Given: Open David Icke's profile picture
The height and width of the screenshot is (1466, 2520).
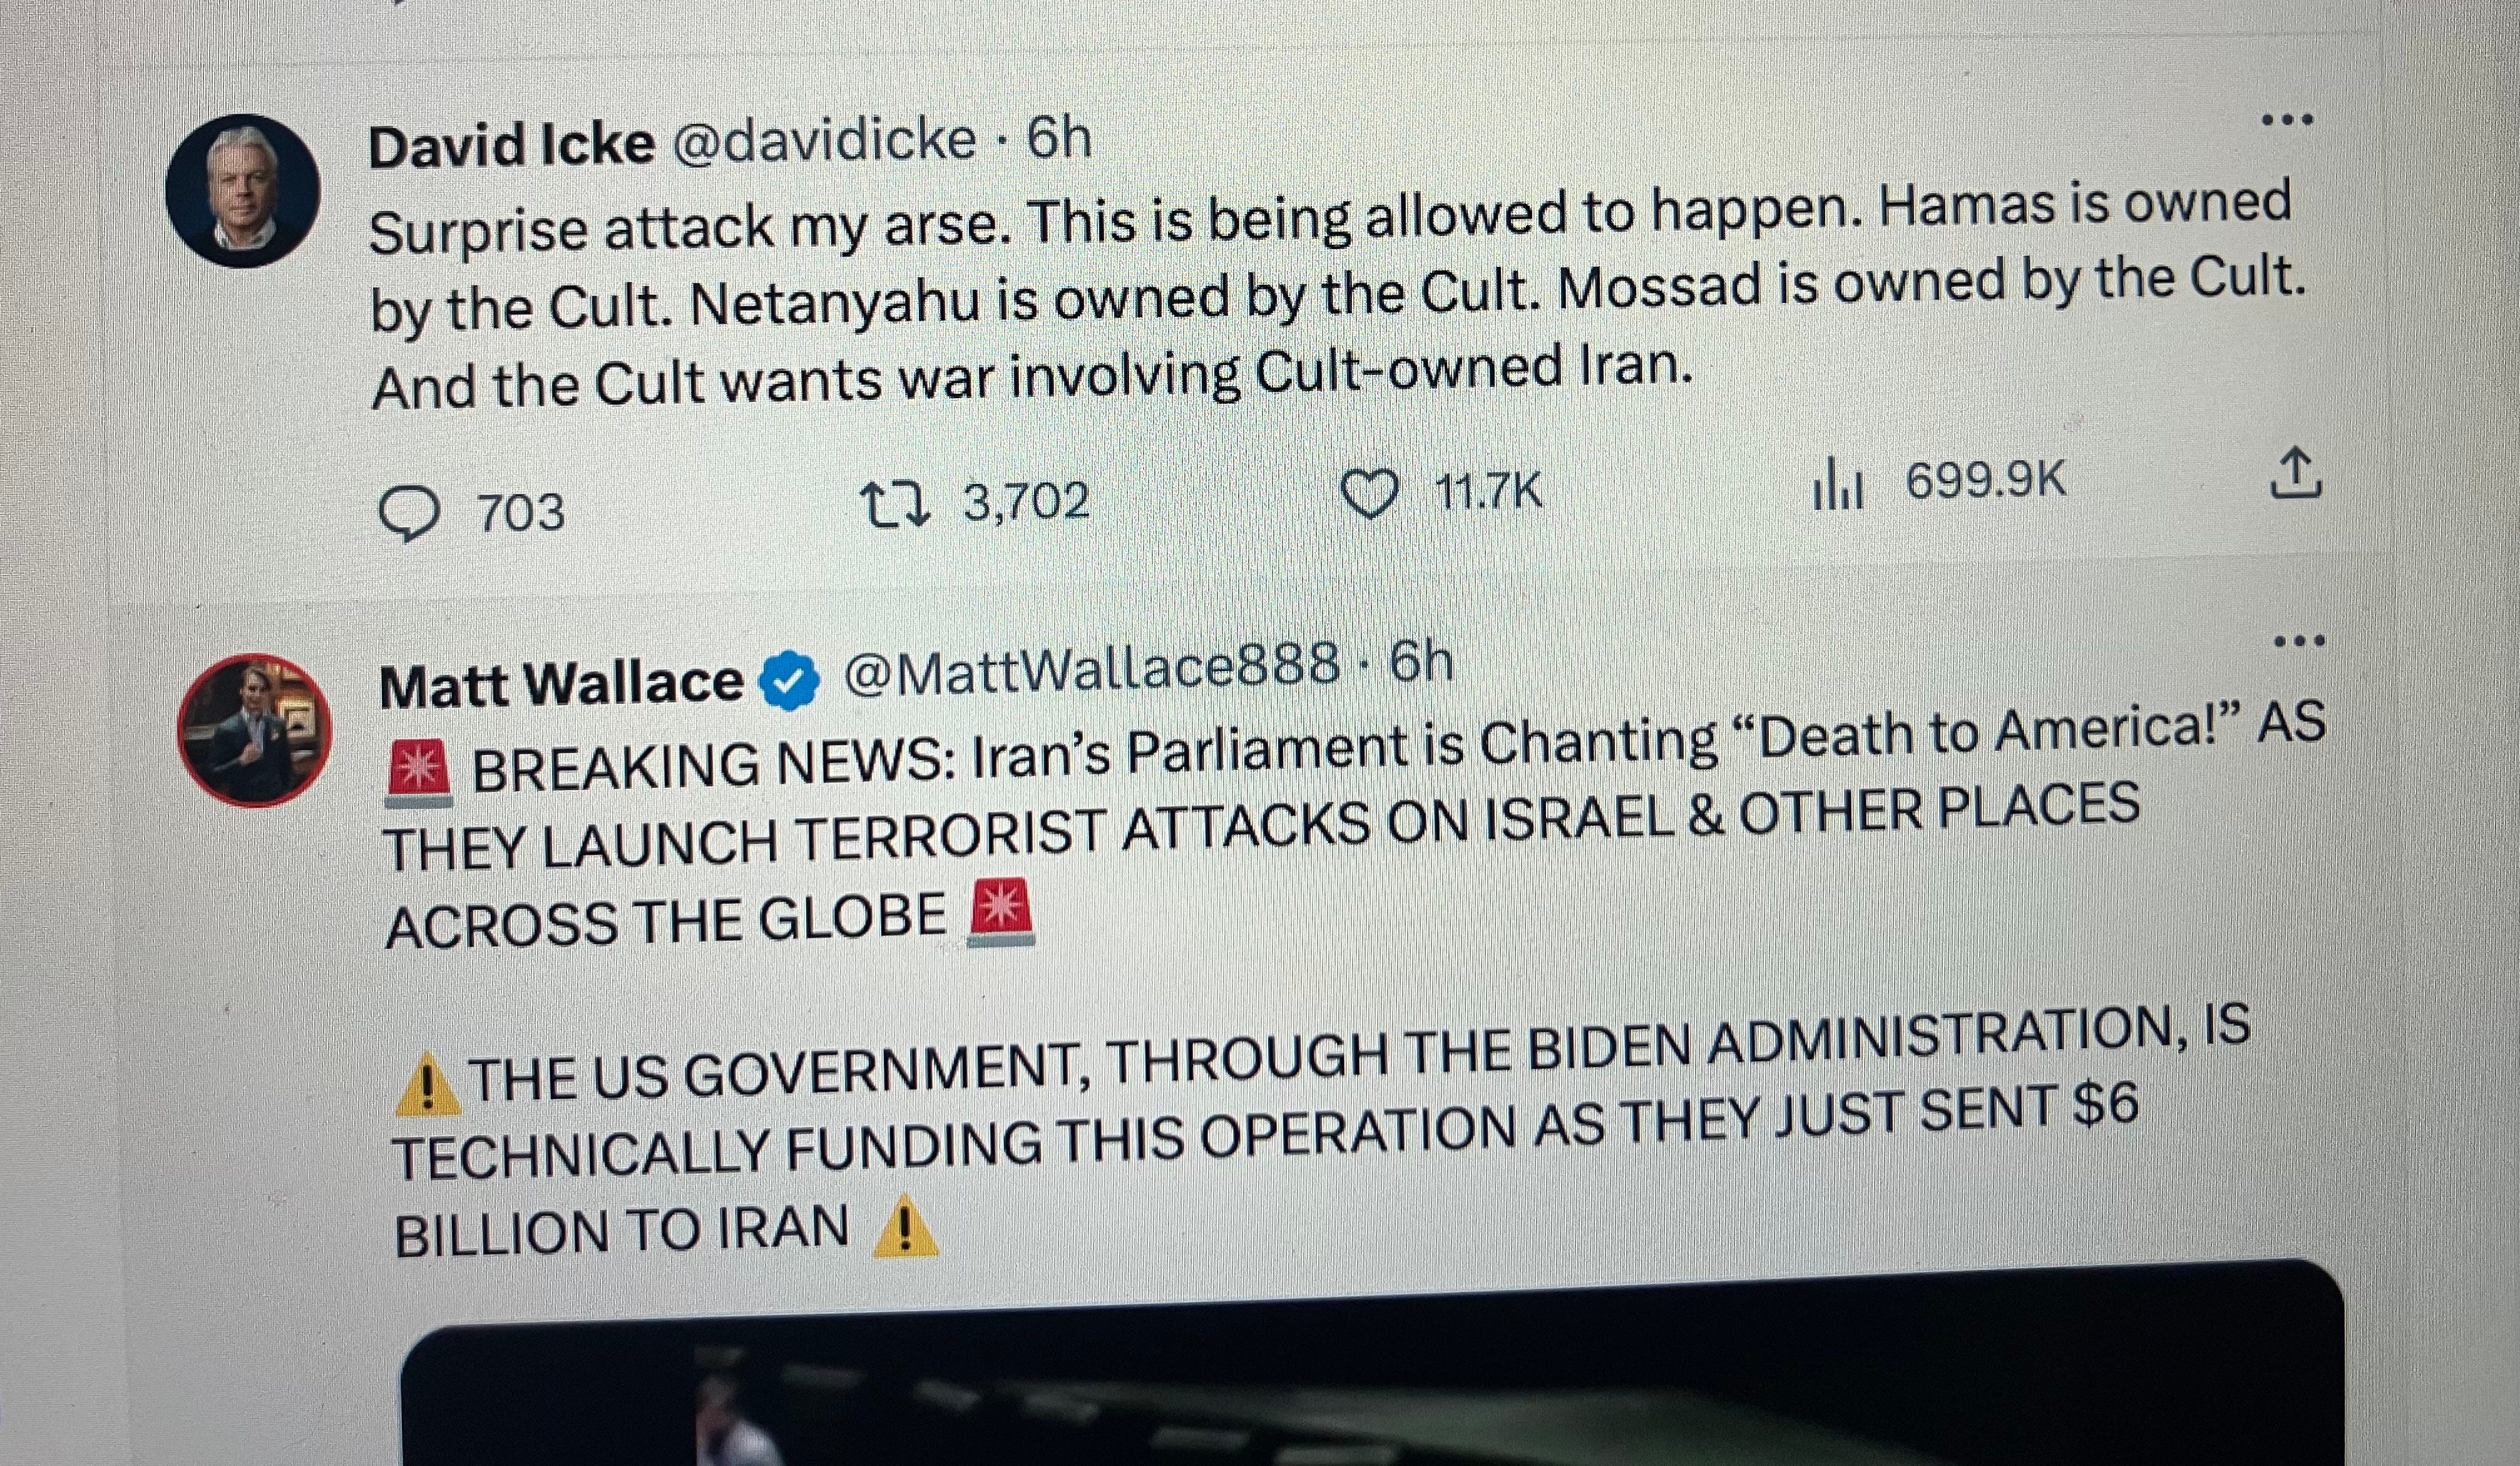Looking at the screenshot, I should coord(243,191).
